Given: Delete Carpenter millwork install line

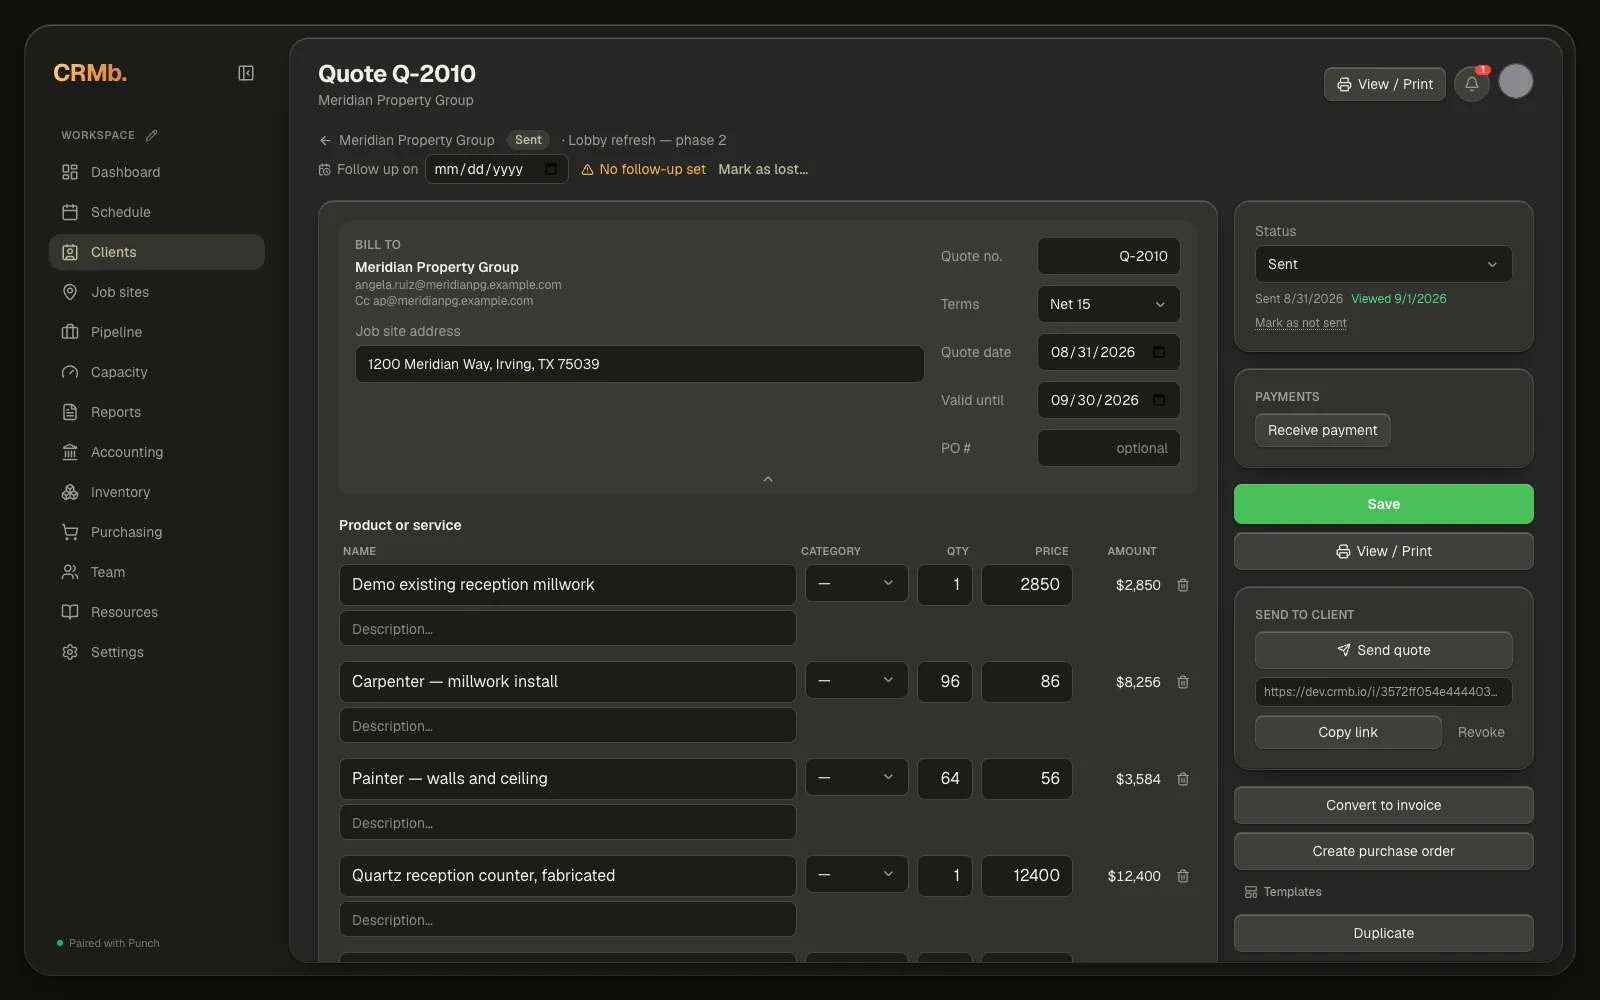Looking at the screenshot, I should coord(1183,682).
